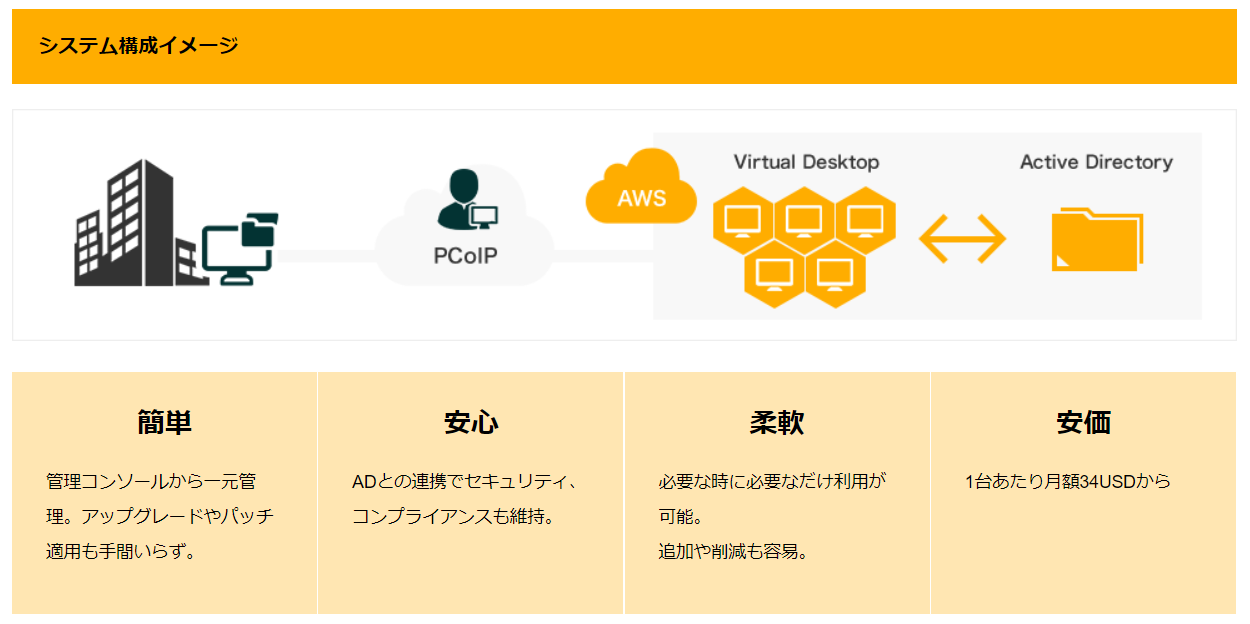Click the 安心 card heading
1250x624 pixels.
471,422
